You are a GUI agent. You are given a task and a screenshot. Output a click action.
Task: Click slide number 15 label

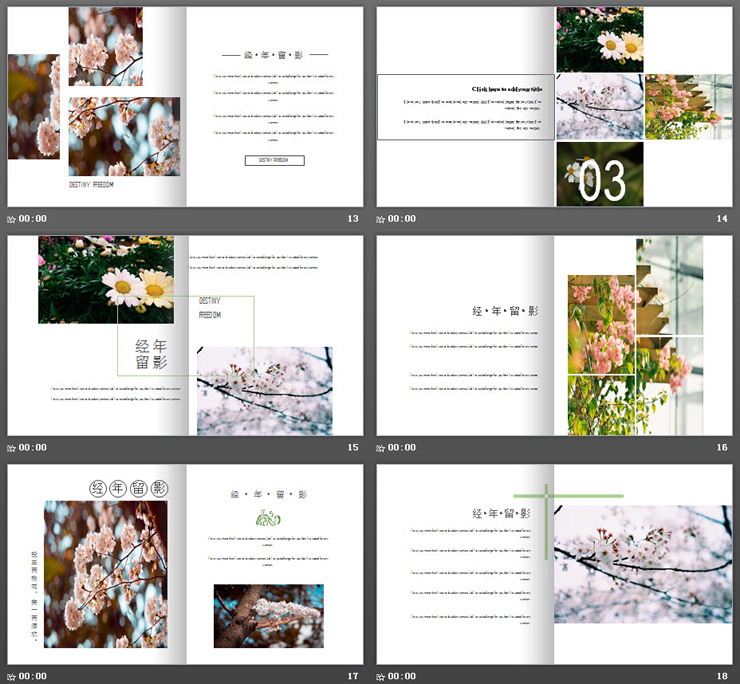(x=353, y=447)
